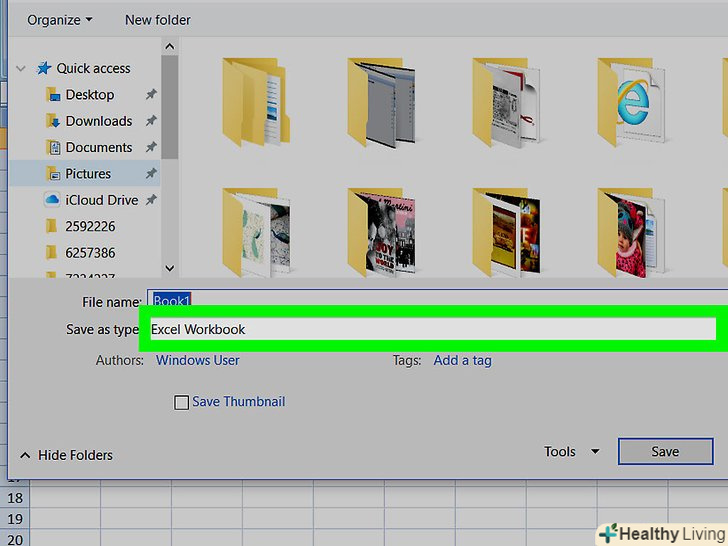Select the folder with yellow framed picture

point(506,232)
